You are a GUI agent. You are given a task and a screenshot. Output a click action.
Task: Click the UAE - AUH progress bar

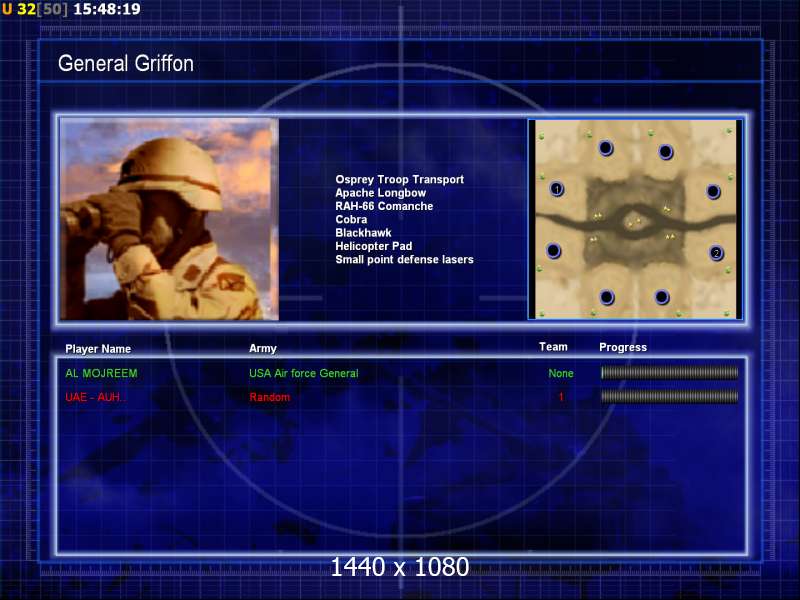(669, 397)
